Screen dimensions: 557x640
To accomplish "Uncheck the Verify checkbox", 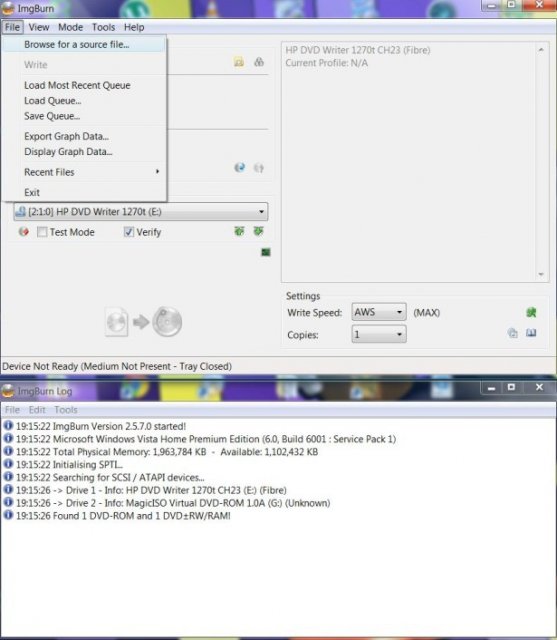I will (129, 232).
